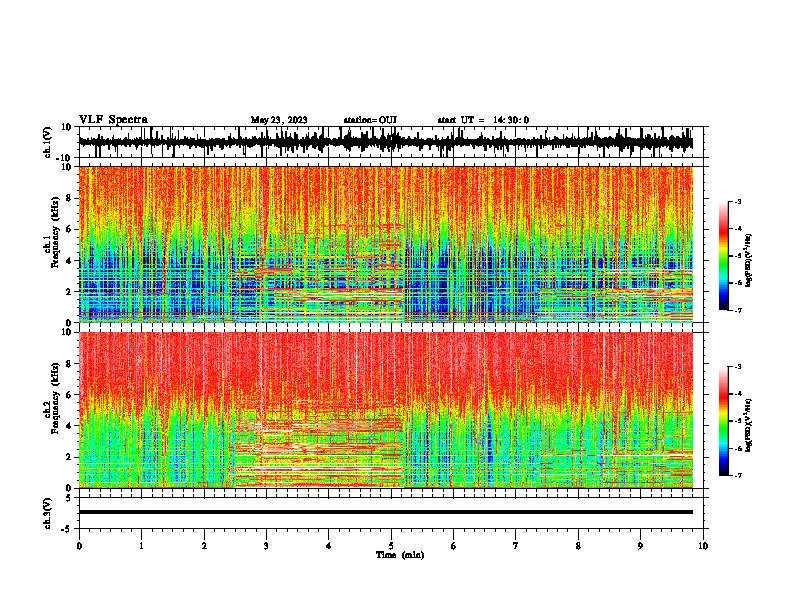Click the ch.1 spectrogram color scale bar
The image size is (792, 612).
[723, 256]
